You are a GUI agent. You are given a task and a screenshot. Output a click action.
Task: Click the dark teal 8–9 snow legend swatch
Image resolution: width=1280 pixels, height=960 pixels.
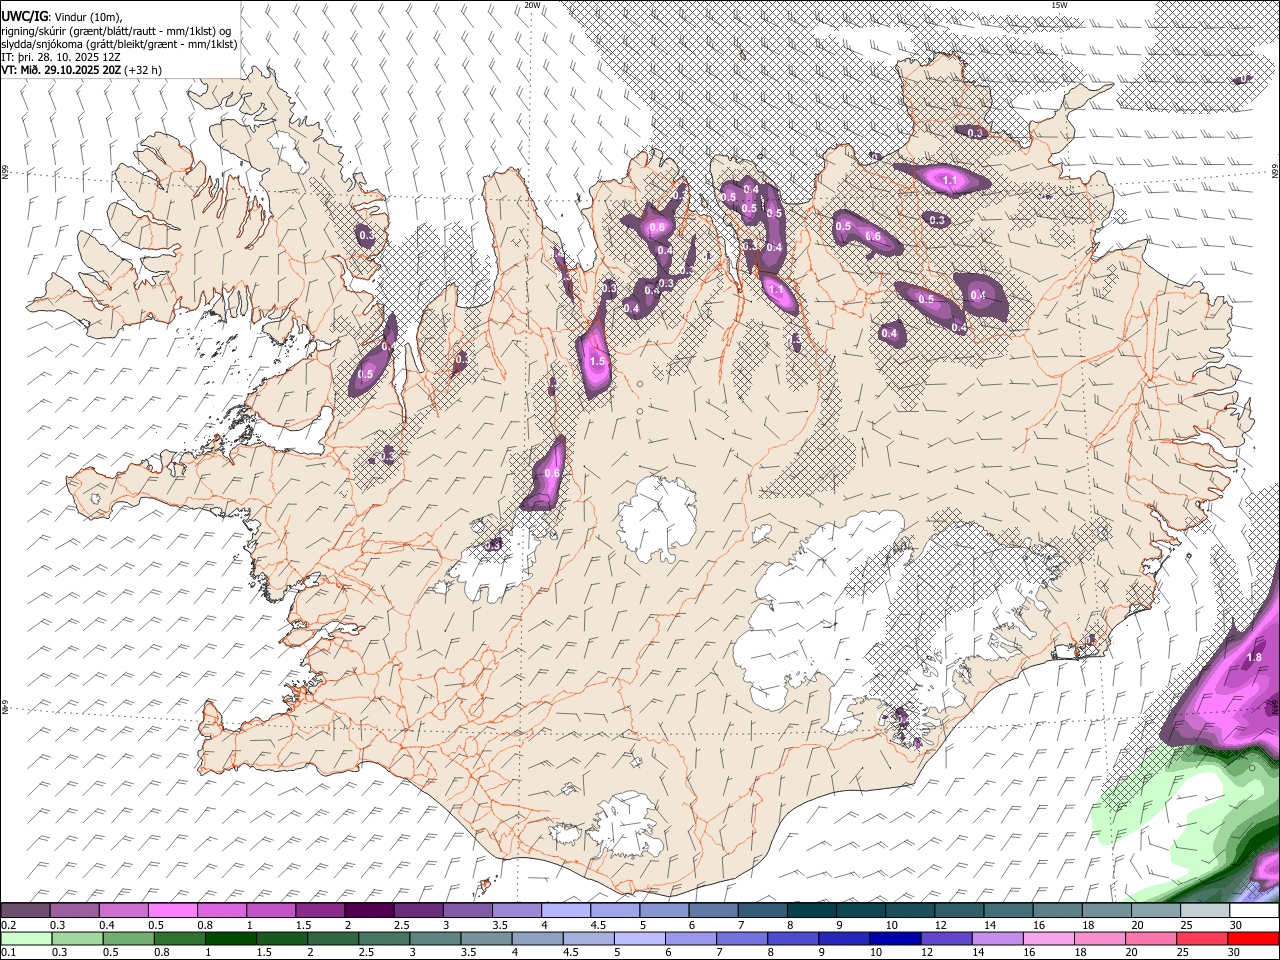click(811, 910)
